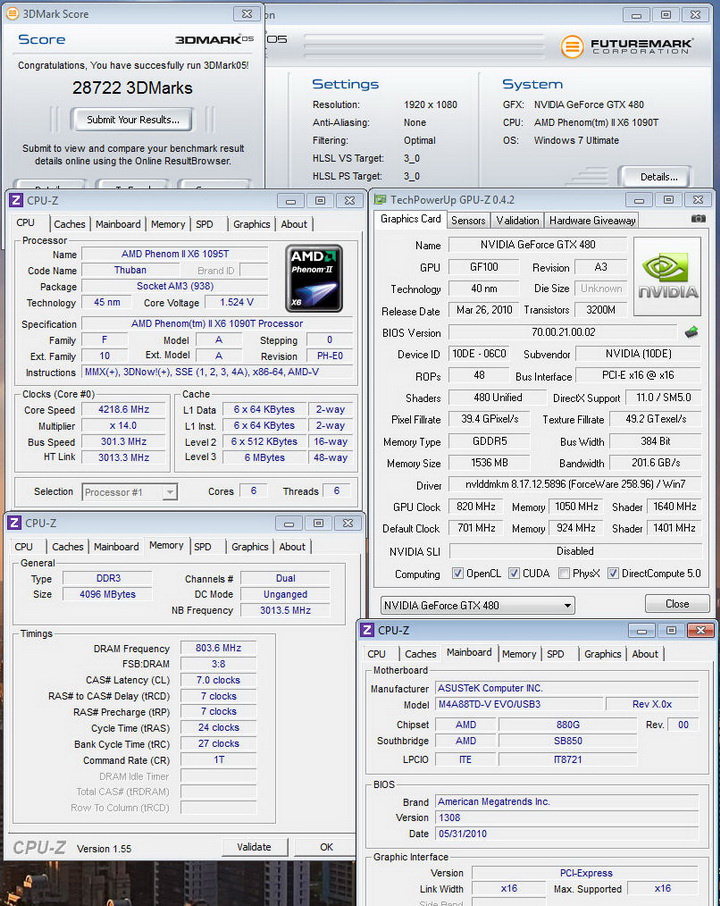Viewport: 720px width, 906px height.
Task: Toggle the DirectCompute 5.0 checkbox
Action: [x=613, y=573]
